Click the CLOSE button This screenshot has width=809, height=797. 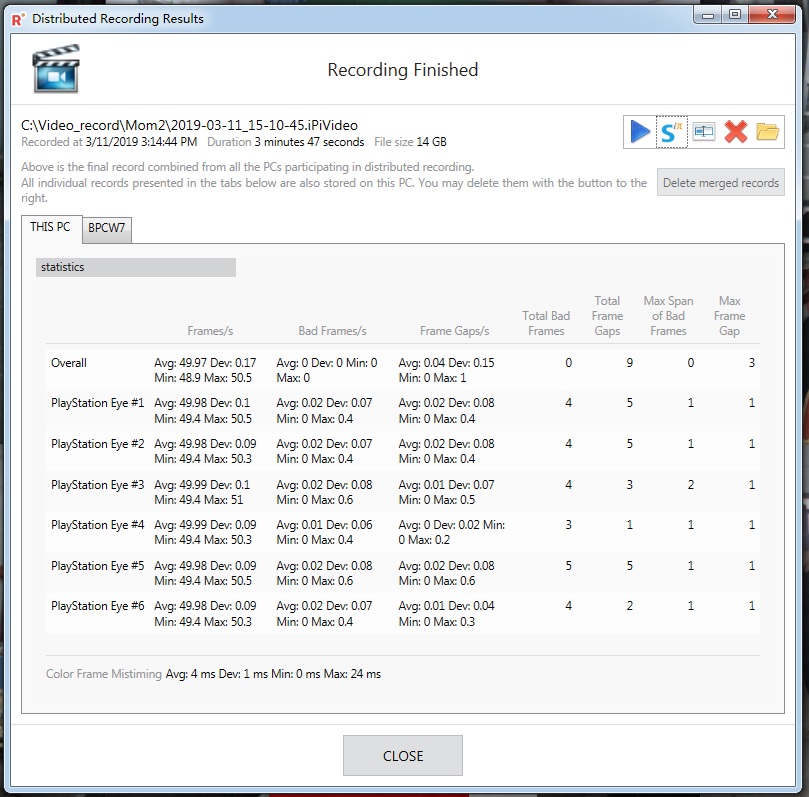[402, 756]
